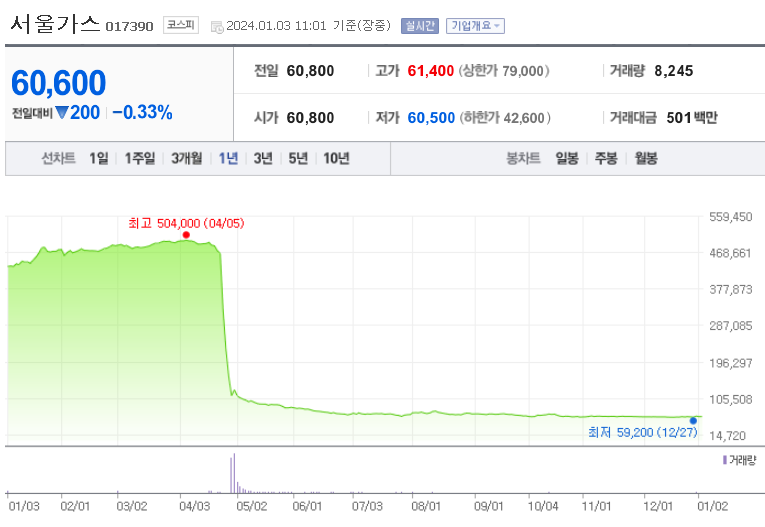This screenshot has height=527, width=765.
Task: Click the 거래량 value 8,245
Action: [x=674, y=71]
